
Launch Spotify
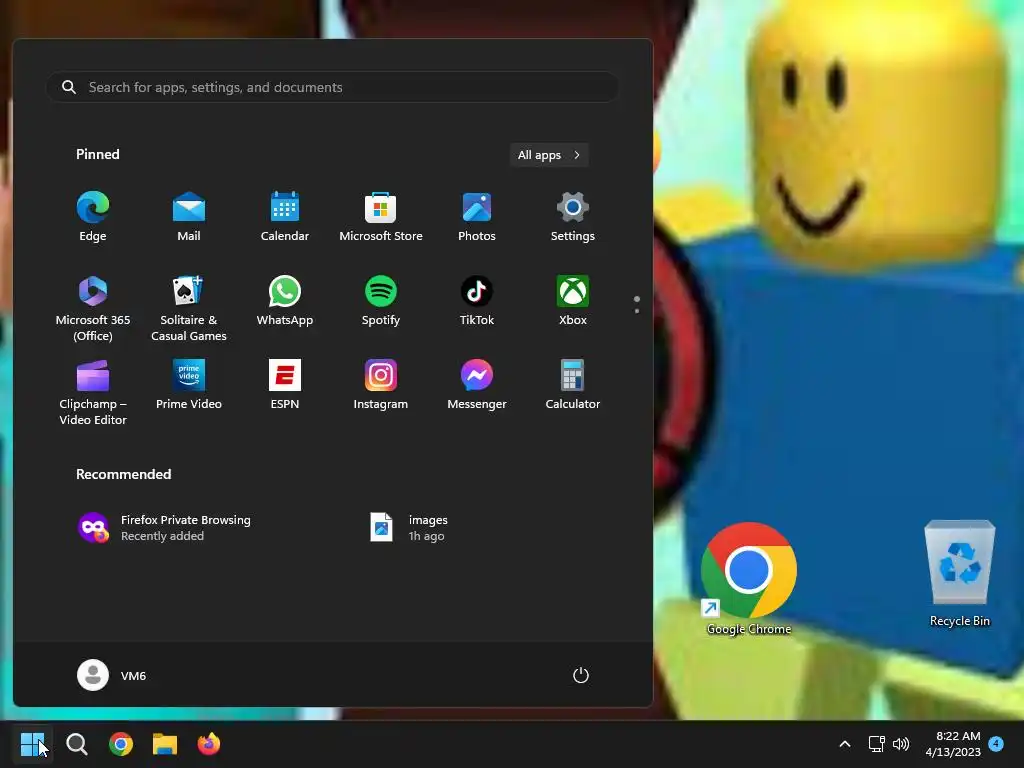(x=381, y=302)
